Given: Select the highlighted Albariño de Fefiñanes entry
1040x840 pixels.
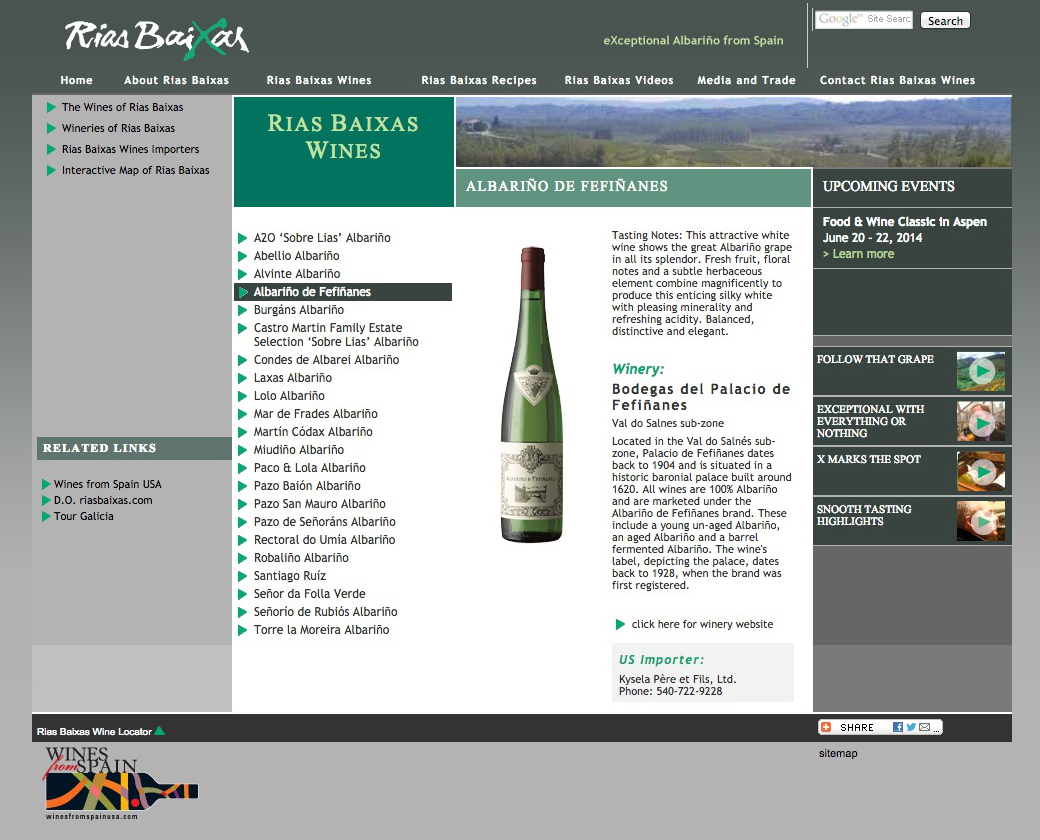Looking at the screenshot, I should (x=343, y=292).
